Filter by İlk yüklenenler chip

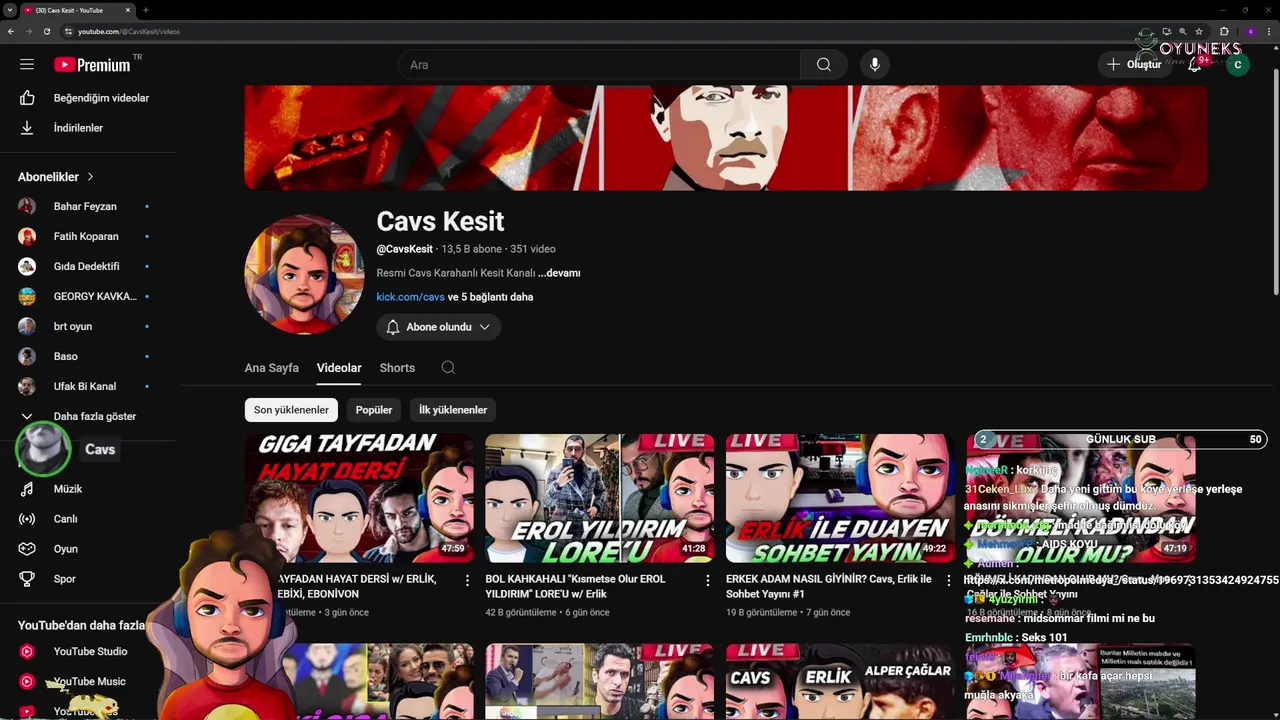(453, 410)
